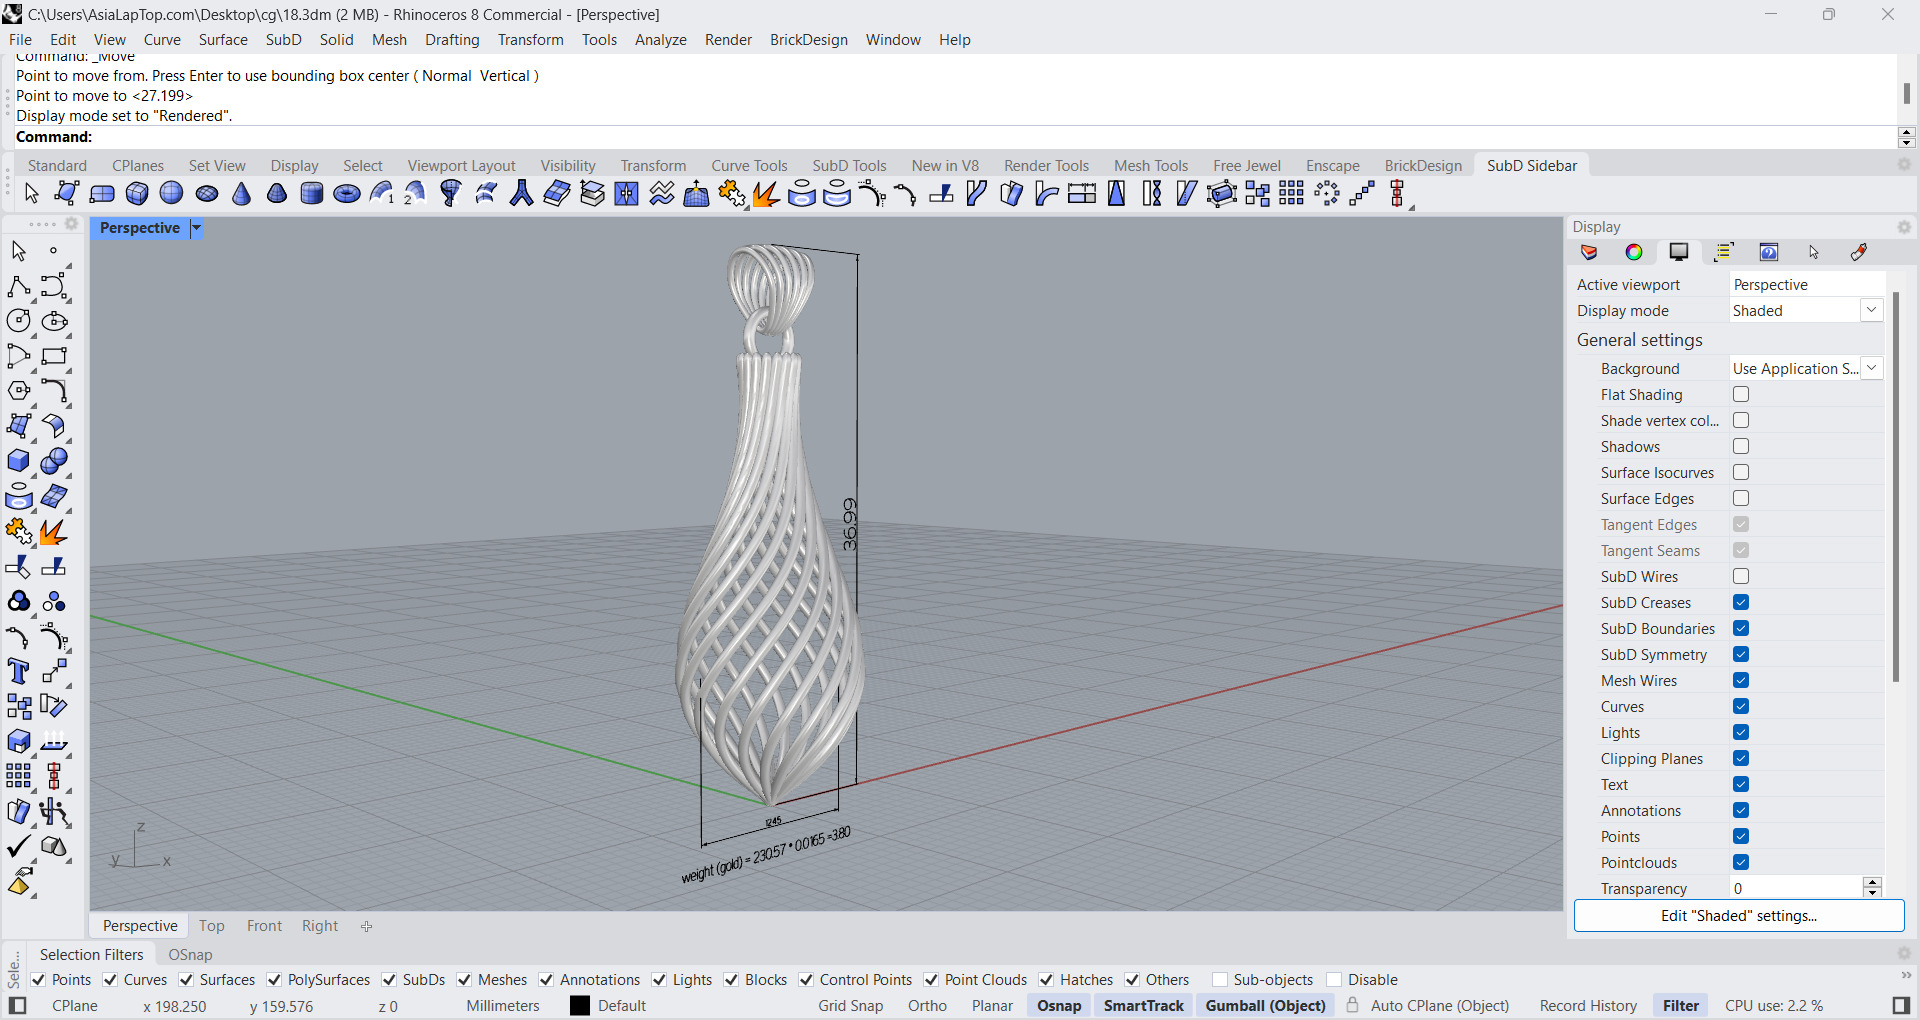Enable the SubD Wires checkbox
The height and width of the screenshot is (1020, 1920).
click(x=1741, y=576)
